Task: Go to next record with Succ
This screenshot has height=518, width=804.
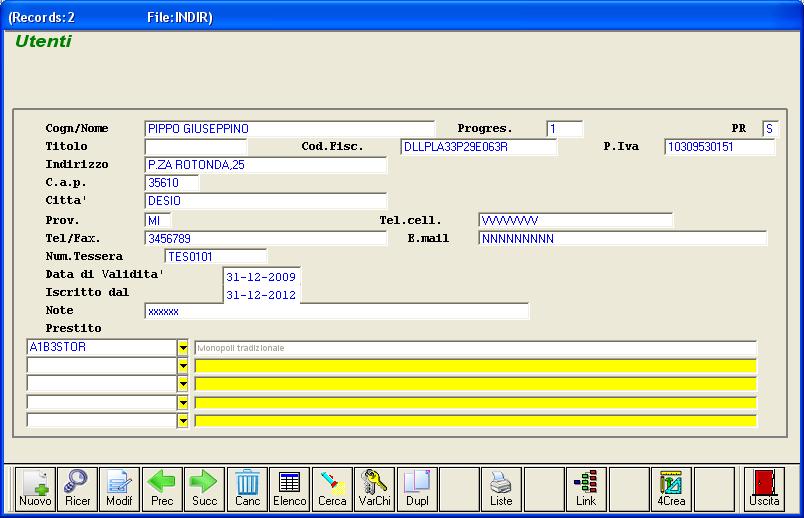Action: click(205, 489)
